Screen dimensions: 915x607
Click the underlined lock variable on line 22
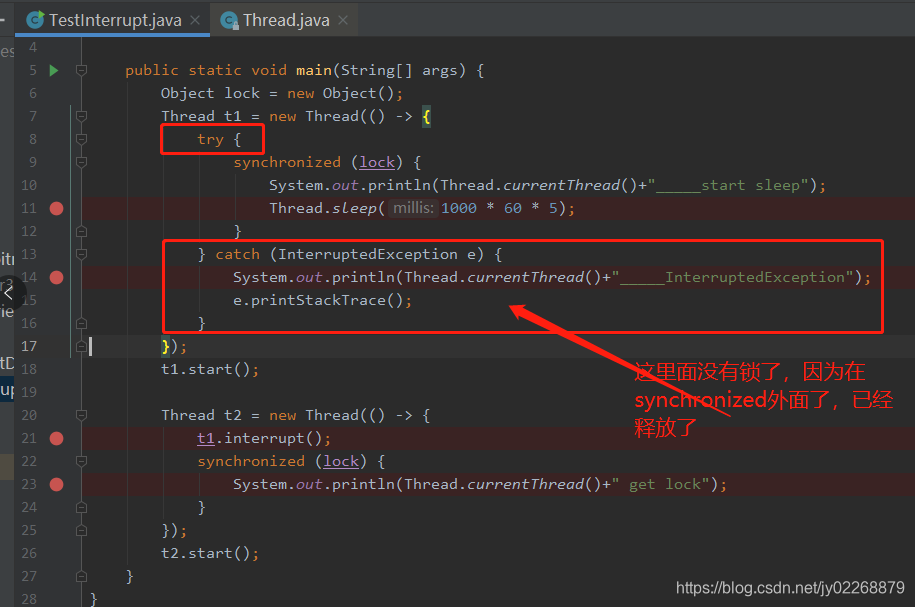click(341, 461)
